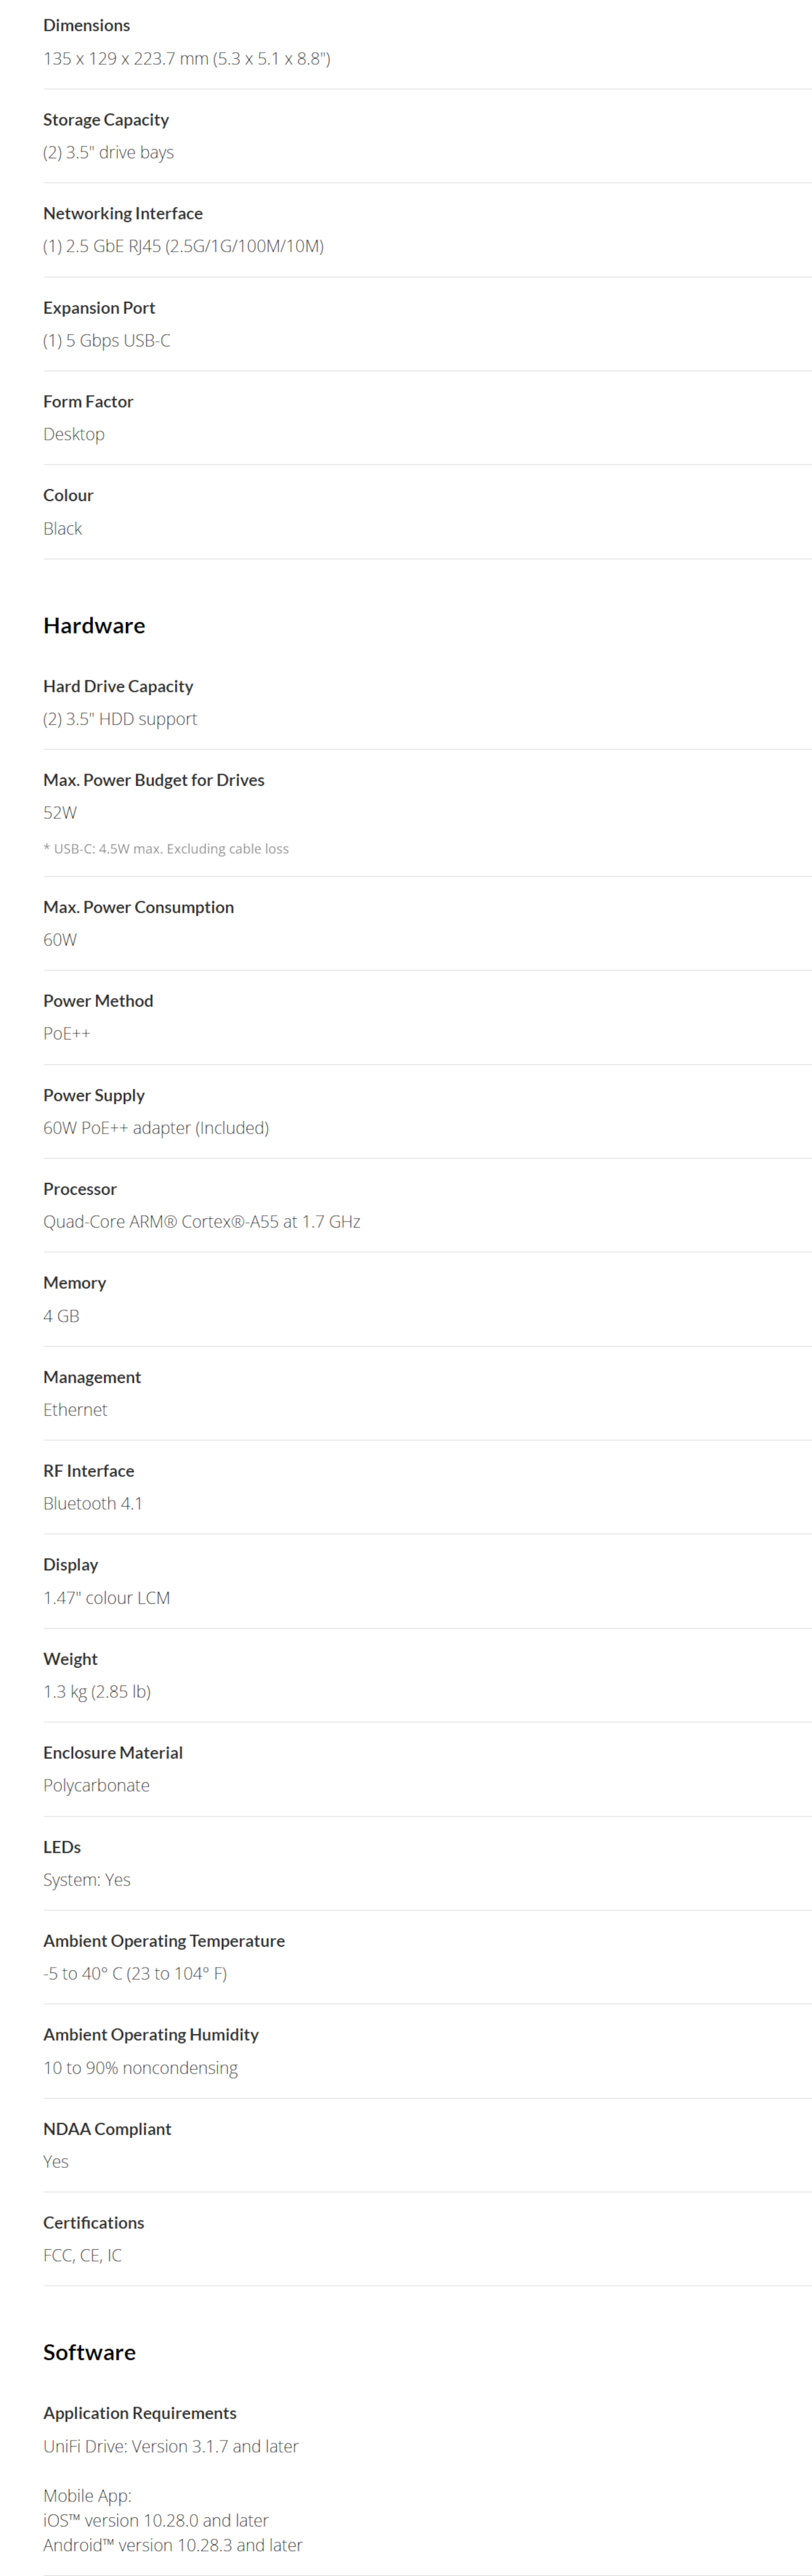Click the UniFi Drive version requirement text
This screenshot has width=812, height=2576.
point(171,2446)
